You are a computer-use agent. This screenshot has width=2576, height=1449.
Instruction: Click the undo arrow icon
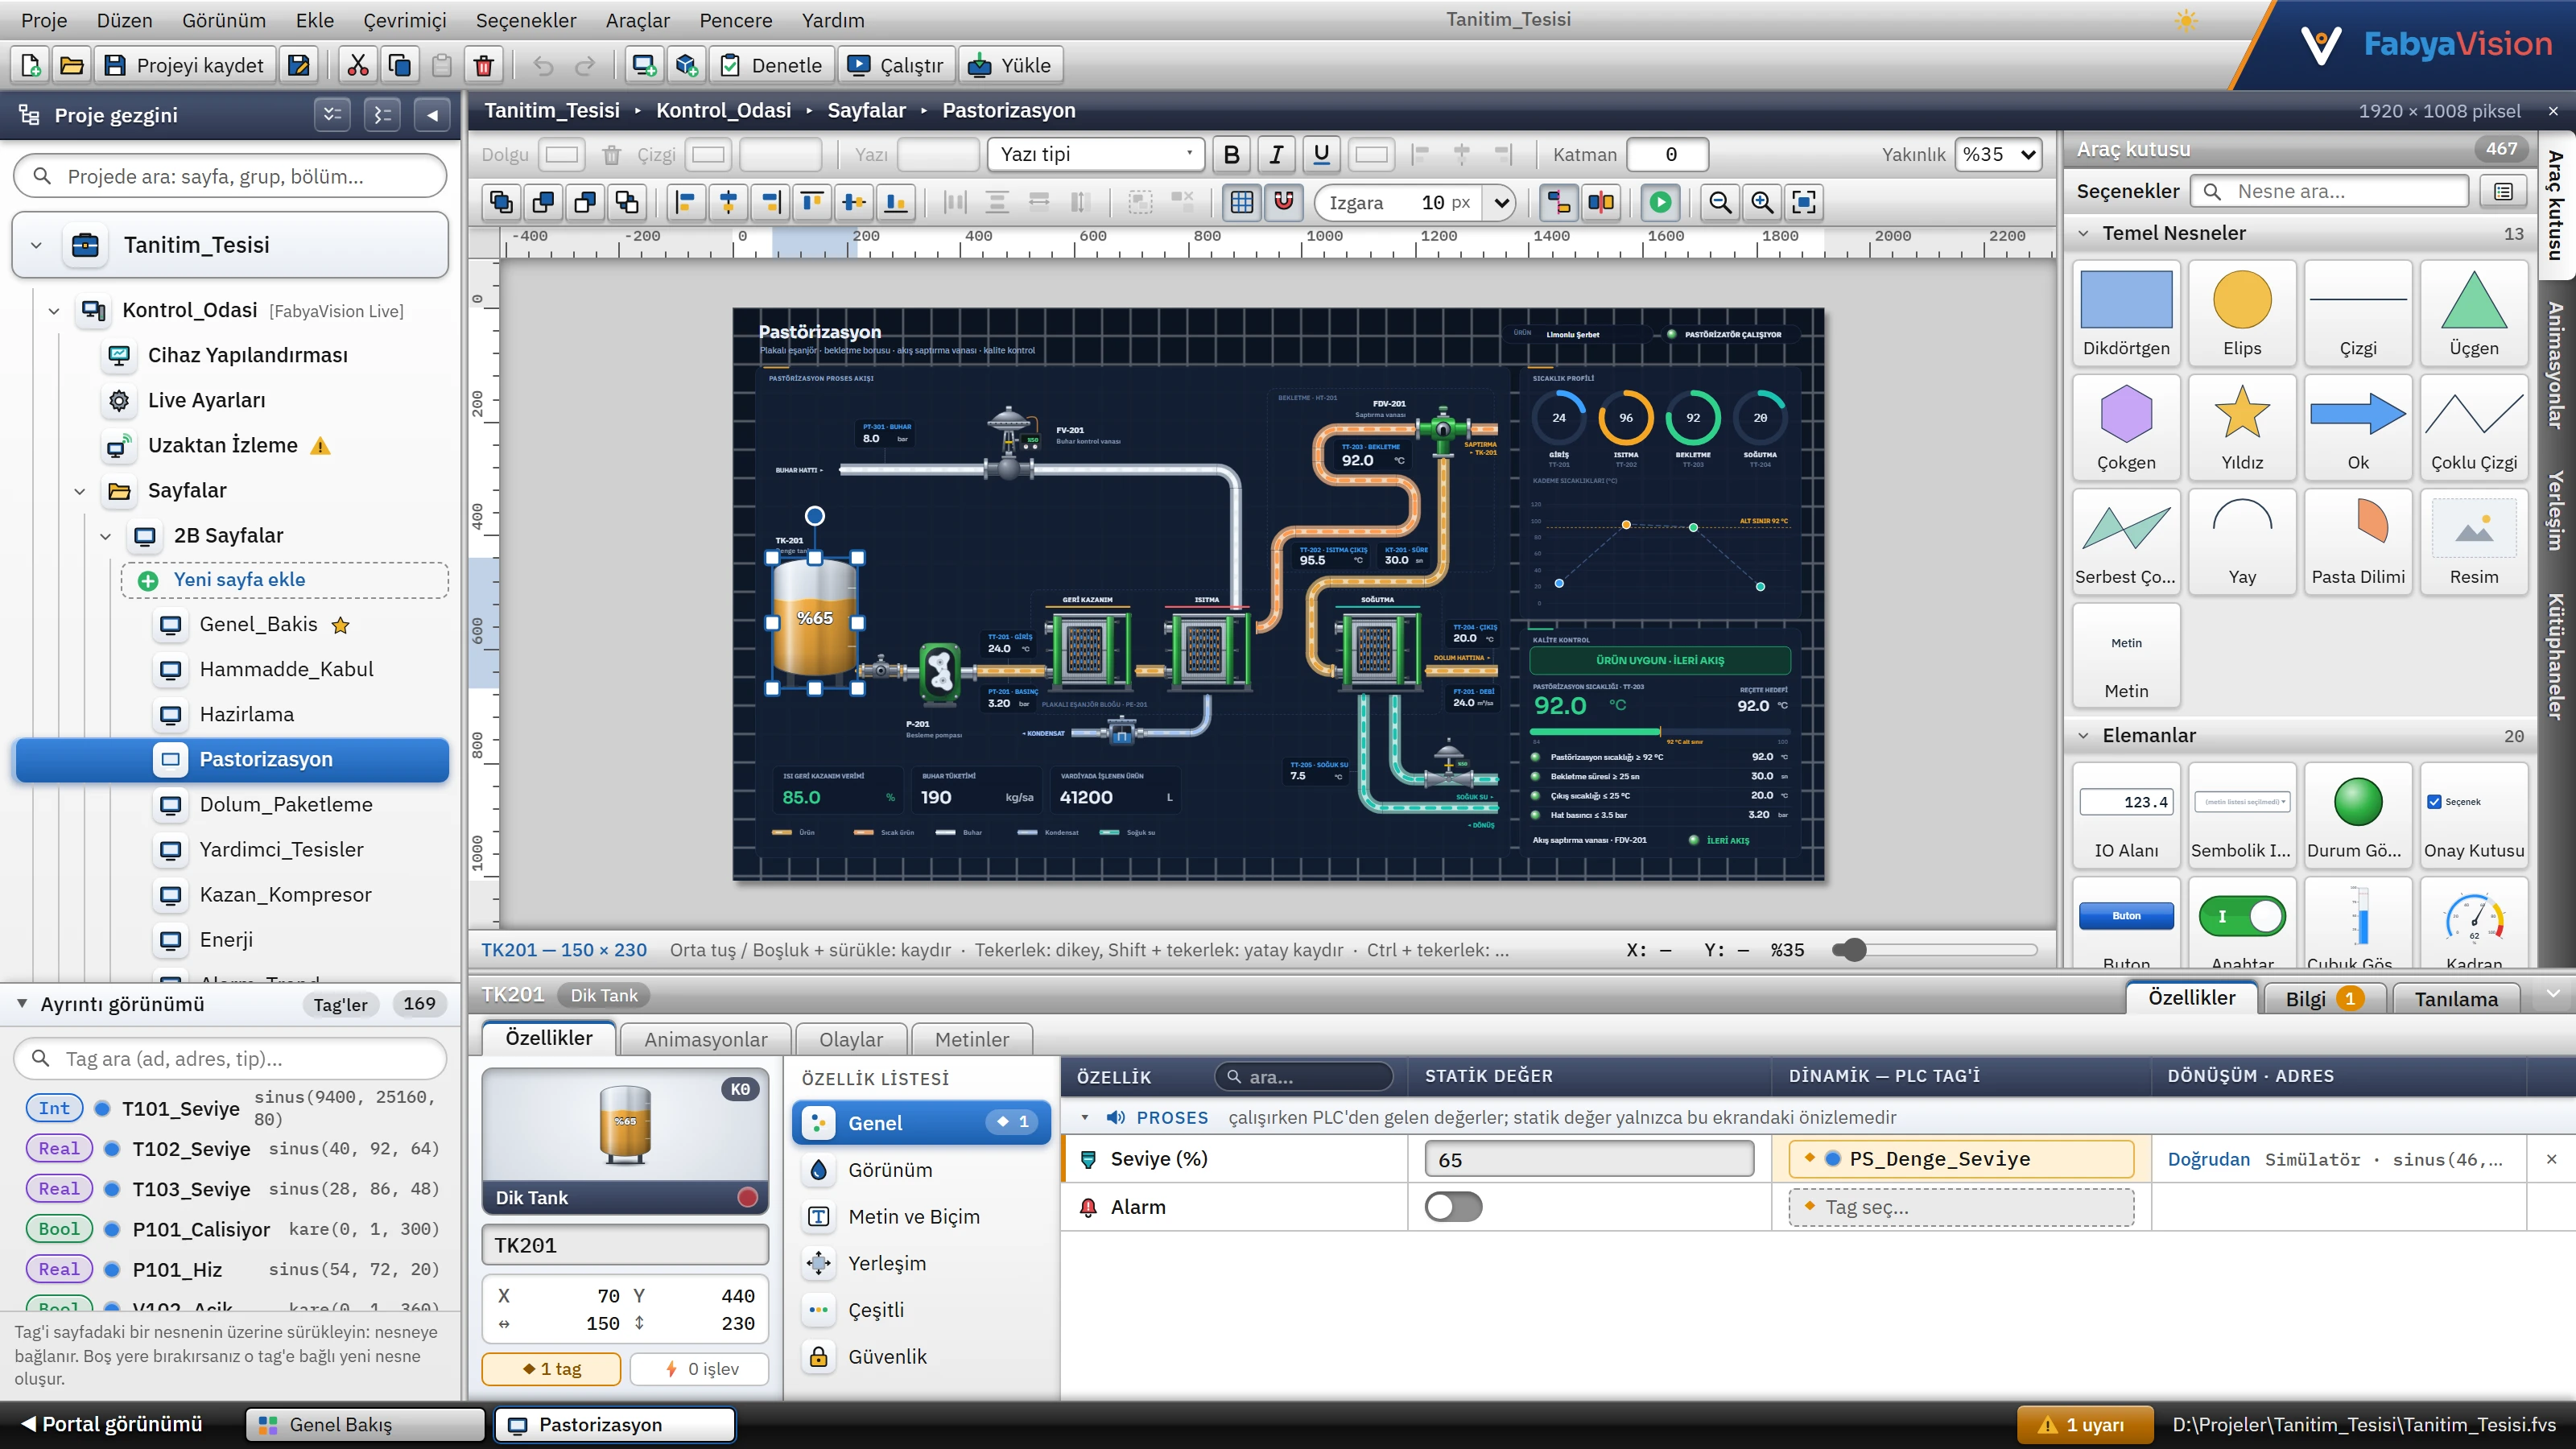pyautogui.click(x=543, y=65)
